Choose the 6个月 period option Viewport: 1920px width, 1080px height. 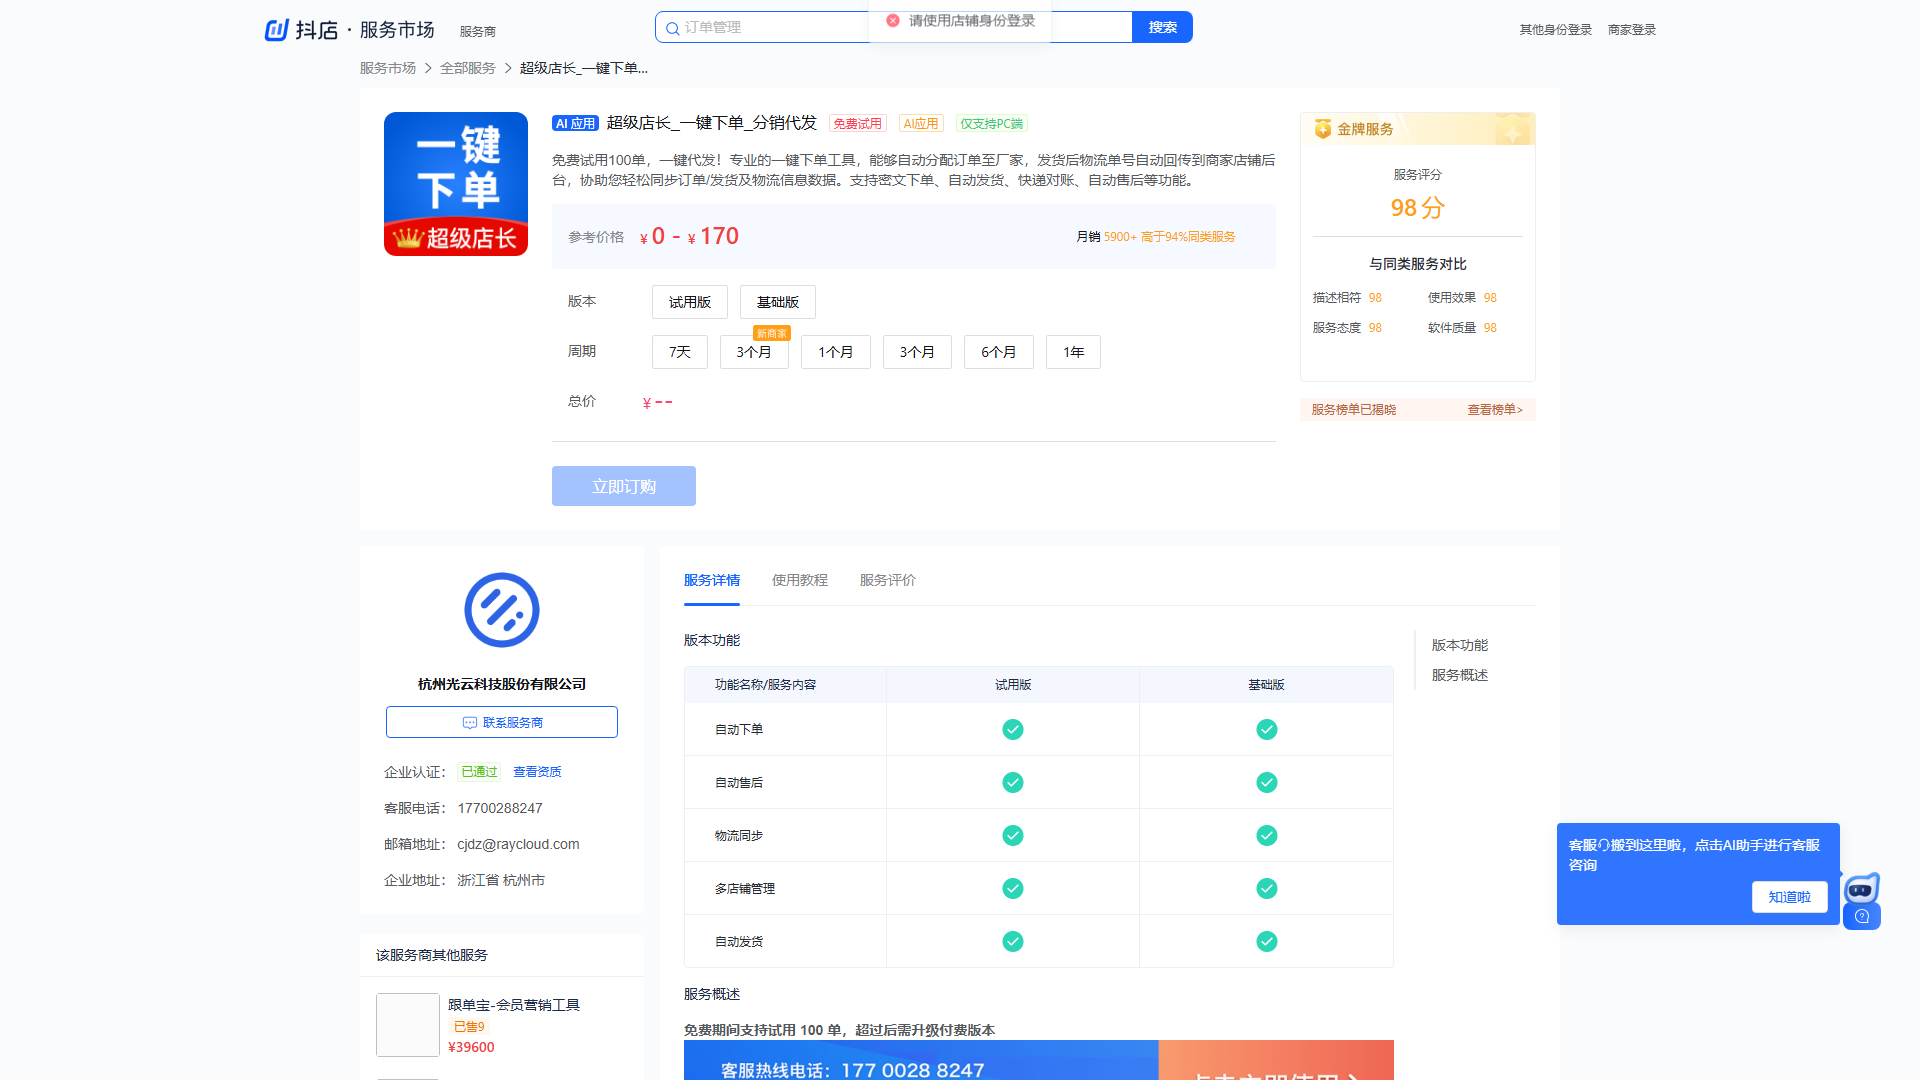pos(999,352)
